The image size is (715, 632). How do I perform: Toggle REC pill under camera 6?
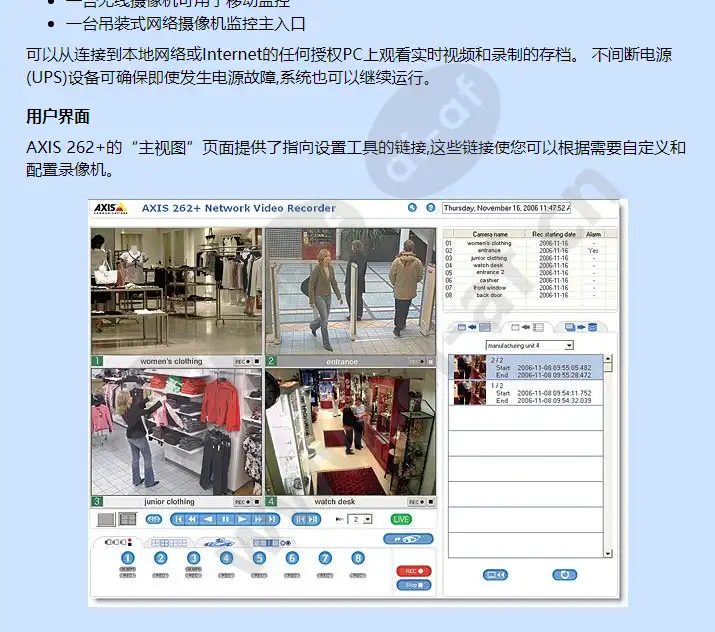coord(292,575)
